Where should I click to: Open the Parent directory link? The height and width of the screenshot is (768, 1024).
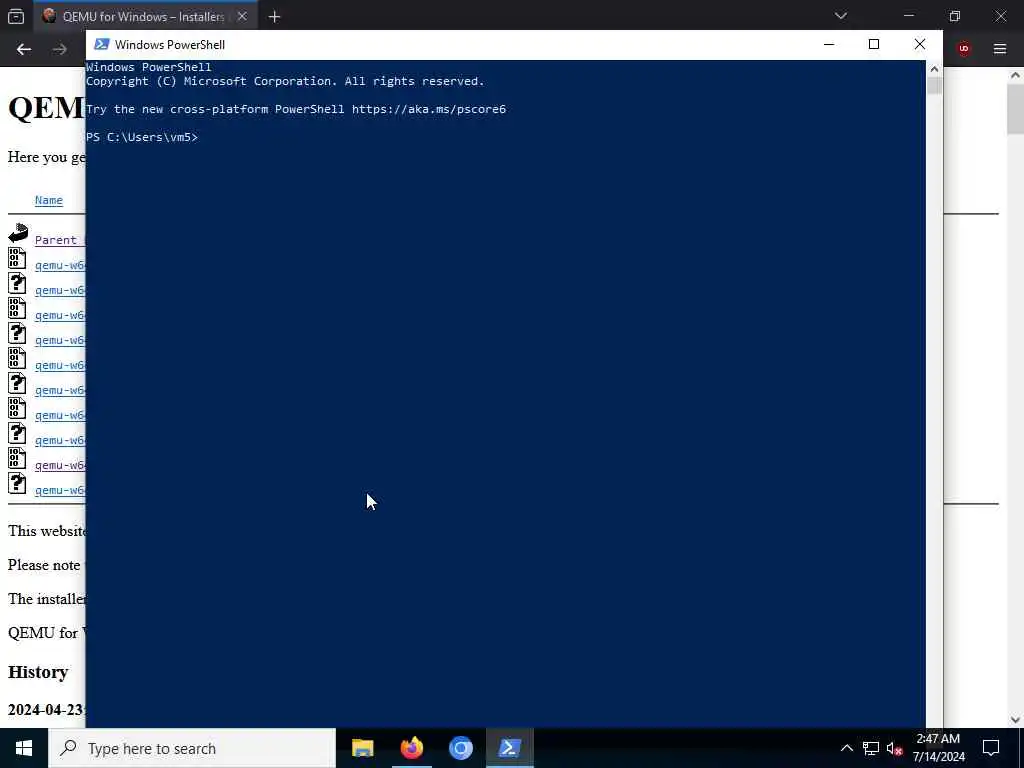(59, 240)
